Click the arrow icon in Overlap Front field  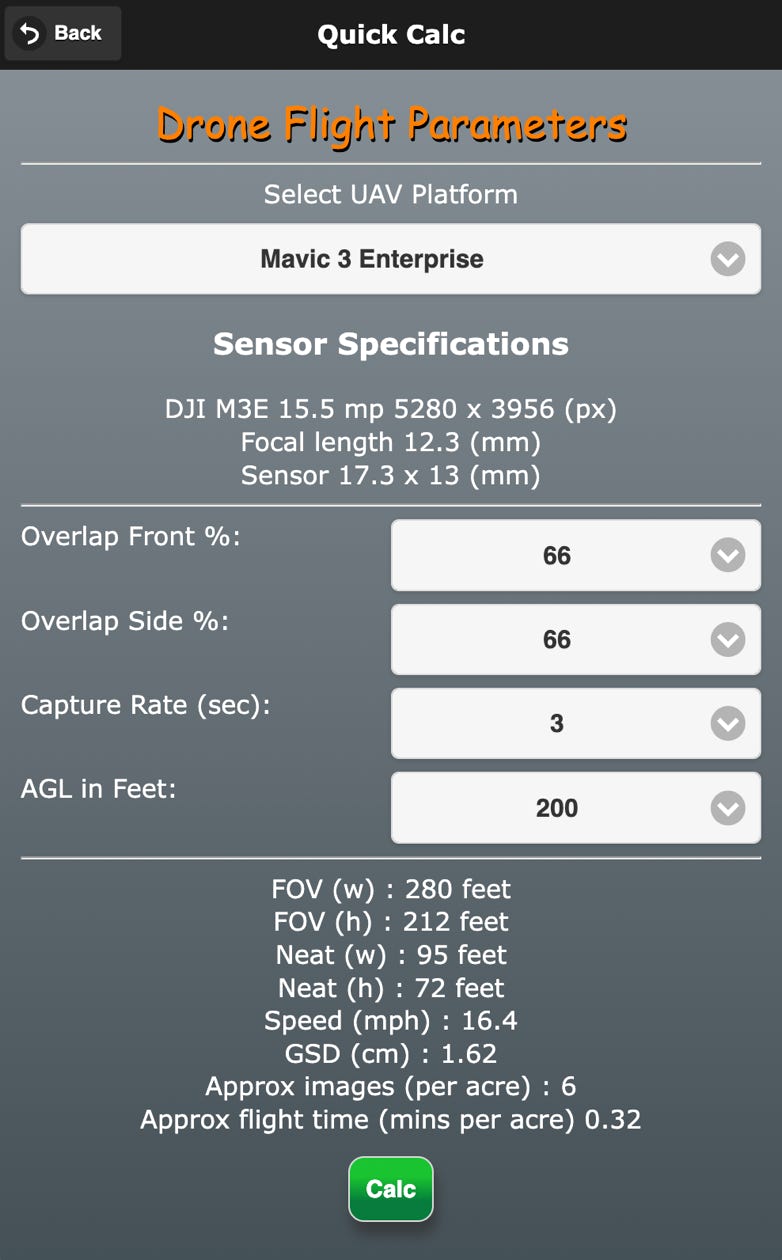pyautogui.click(x=727, y=555)
